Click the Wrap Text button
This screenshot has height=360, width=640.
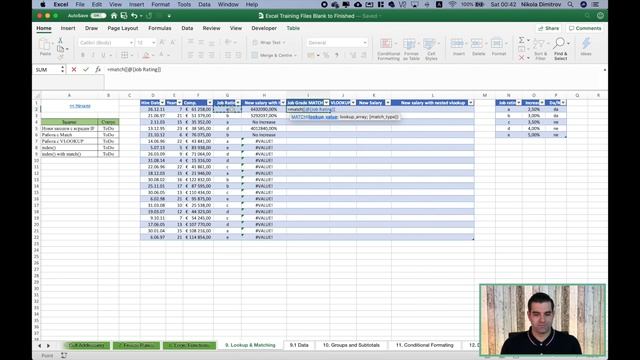point(268,42)
